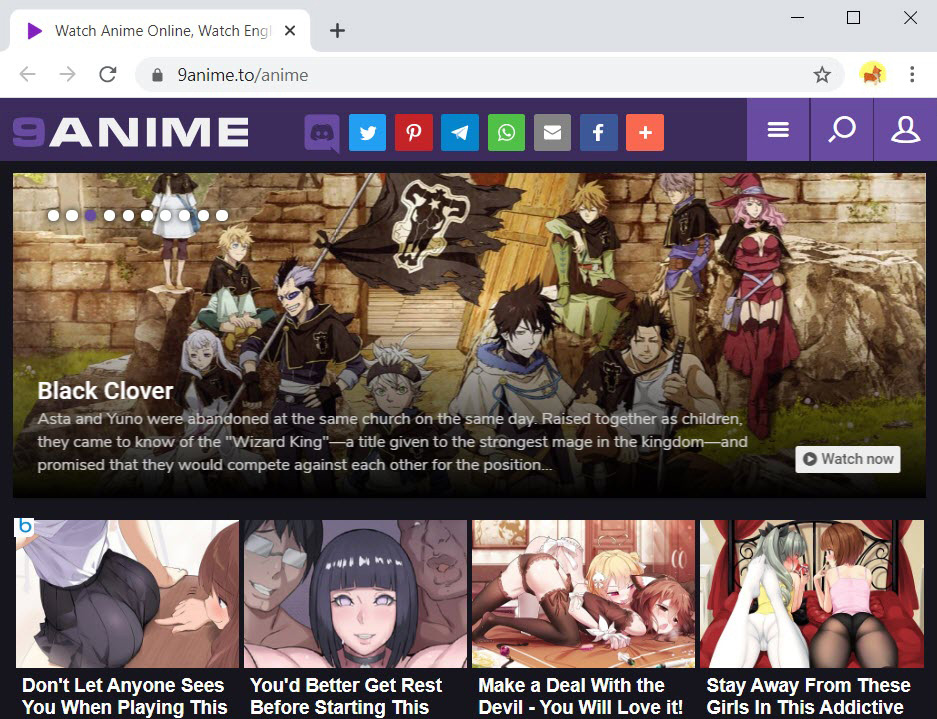Open "Don't Let Anyone Sees" ad thumbnail
Viewport: 937px width, 719px height.
[x=127, y=593]
